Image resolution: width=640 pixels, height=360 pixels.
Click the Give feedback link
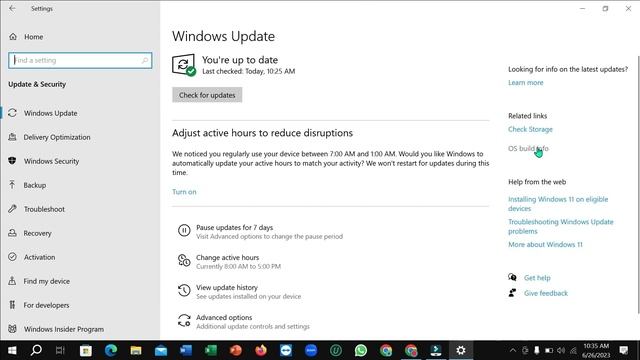click(546, 293)
